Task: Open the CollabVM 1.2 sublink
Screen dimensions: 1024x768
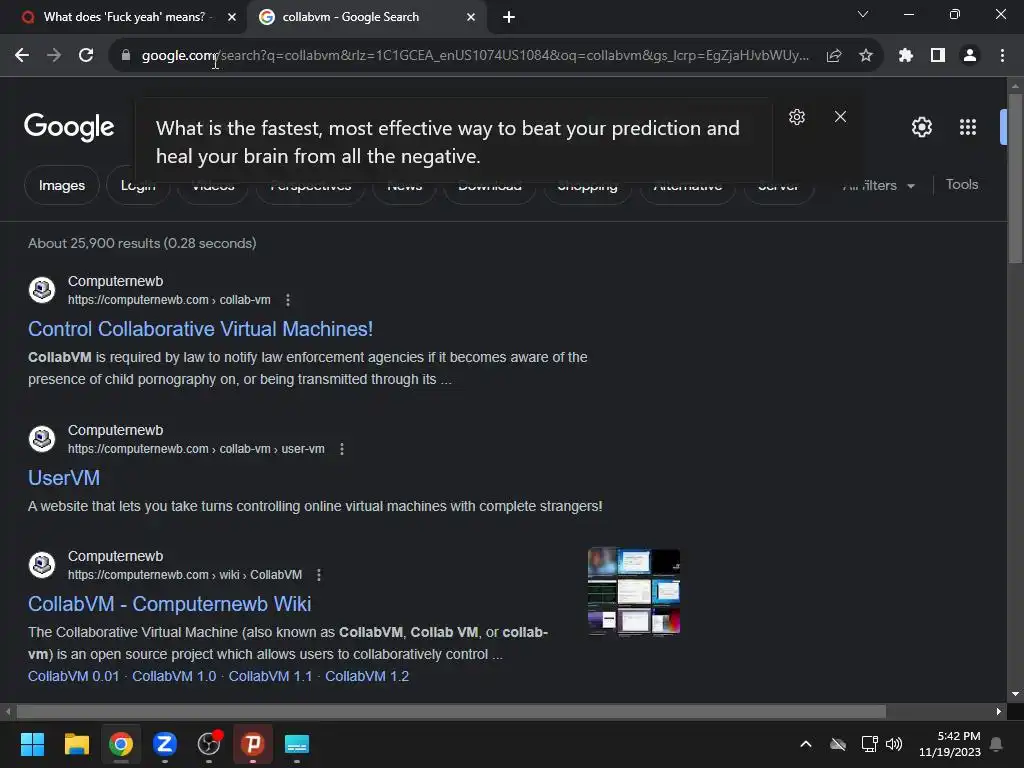Action: [367, 676]
